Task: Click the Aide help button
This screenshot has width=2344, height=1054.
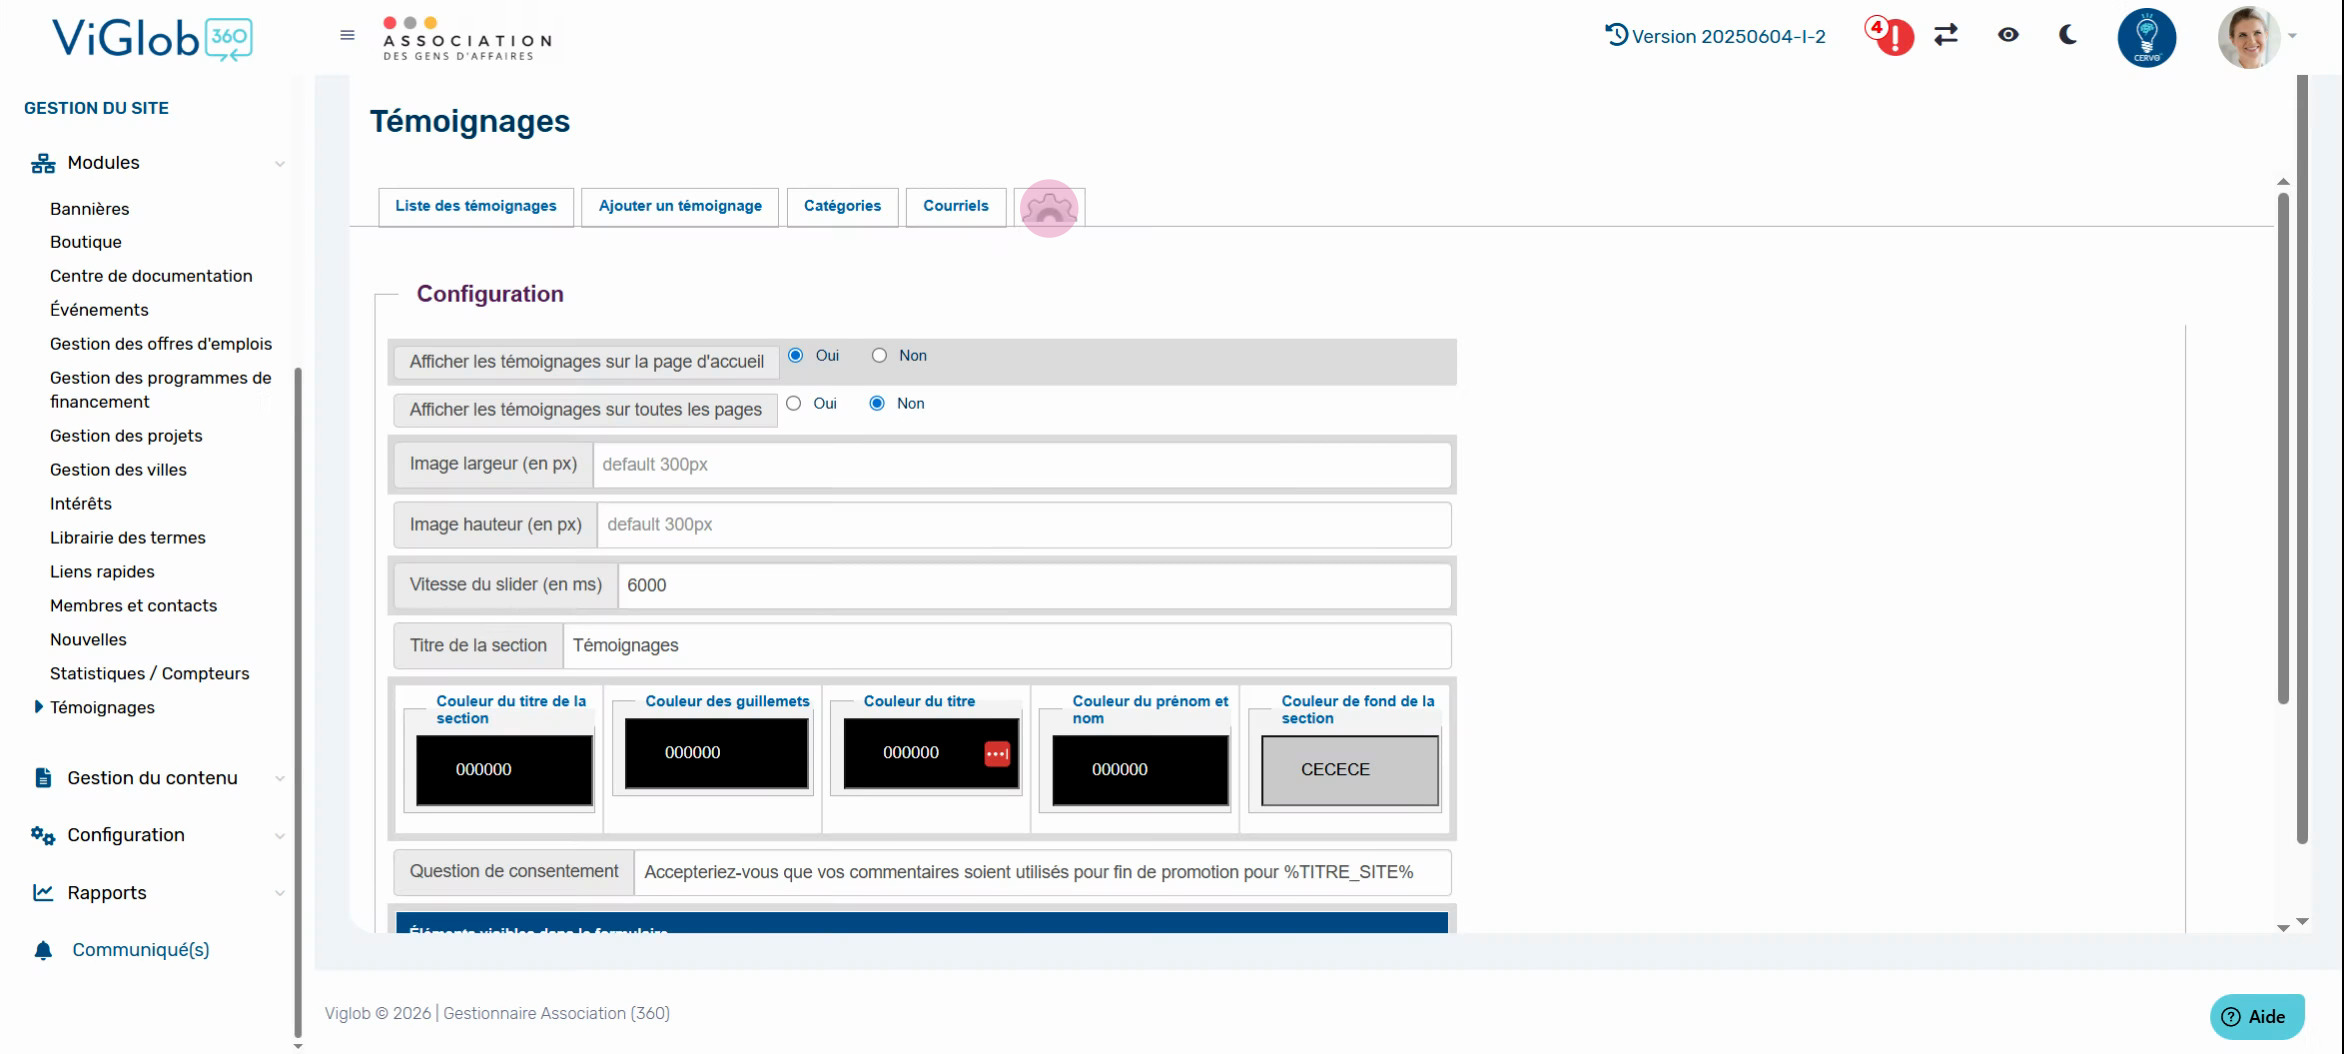Action: coord(2257,1017)
